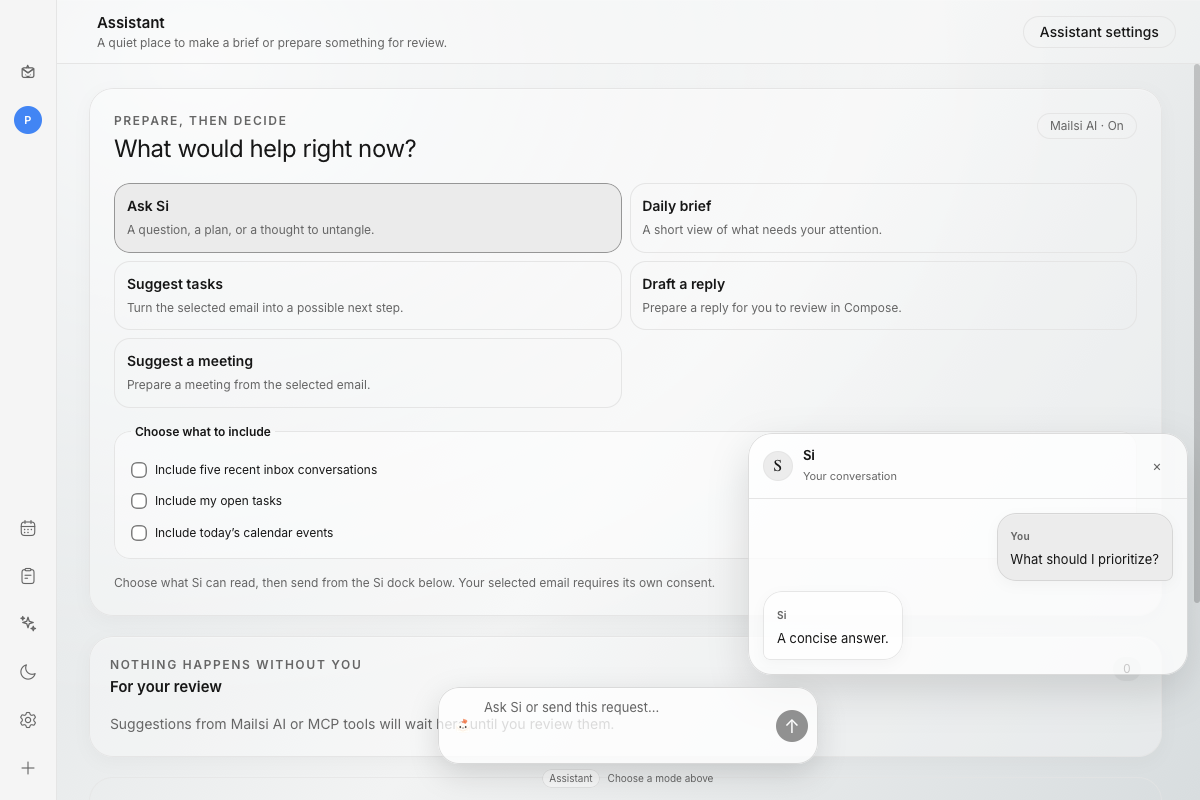Select the Draft a reply mode card
The image size is (1200, 800).
[883, 295]
